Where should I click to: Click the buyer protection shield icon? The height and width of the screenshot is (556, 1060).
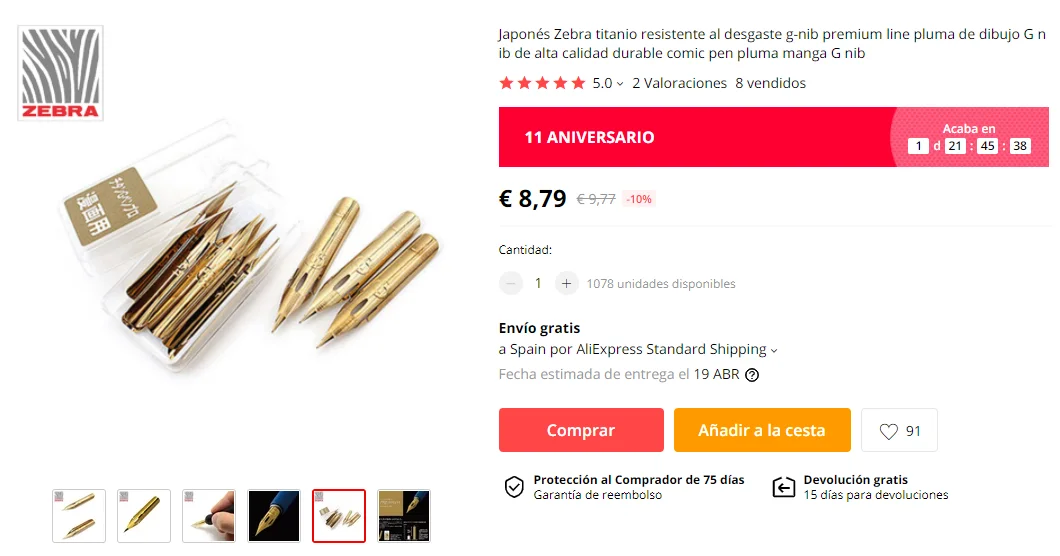pos(514,487)
